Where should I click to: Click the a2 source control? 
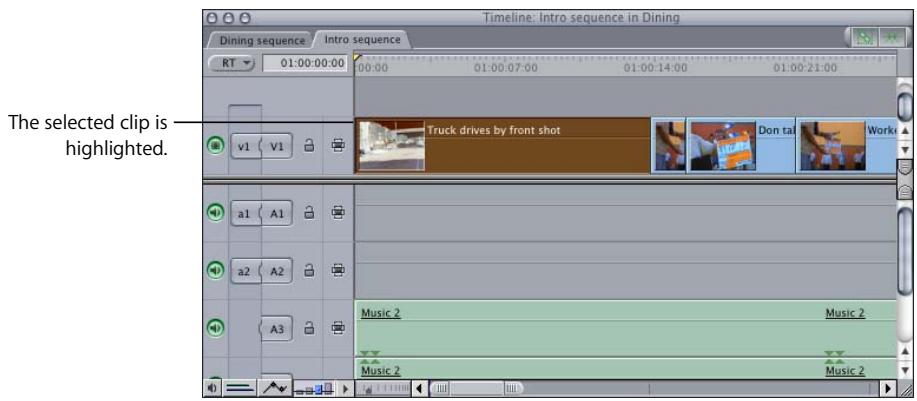coord(245,271)
